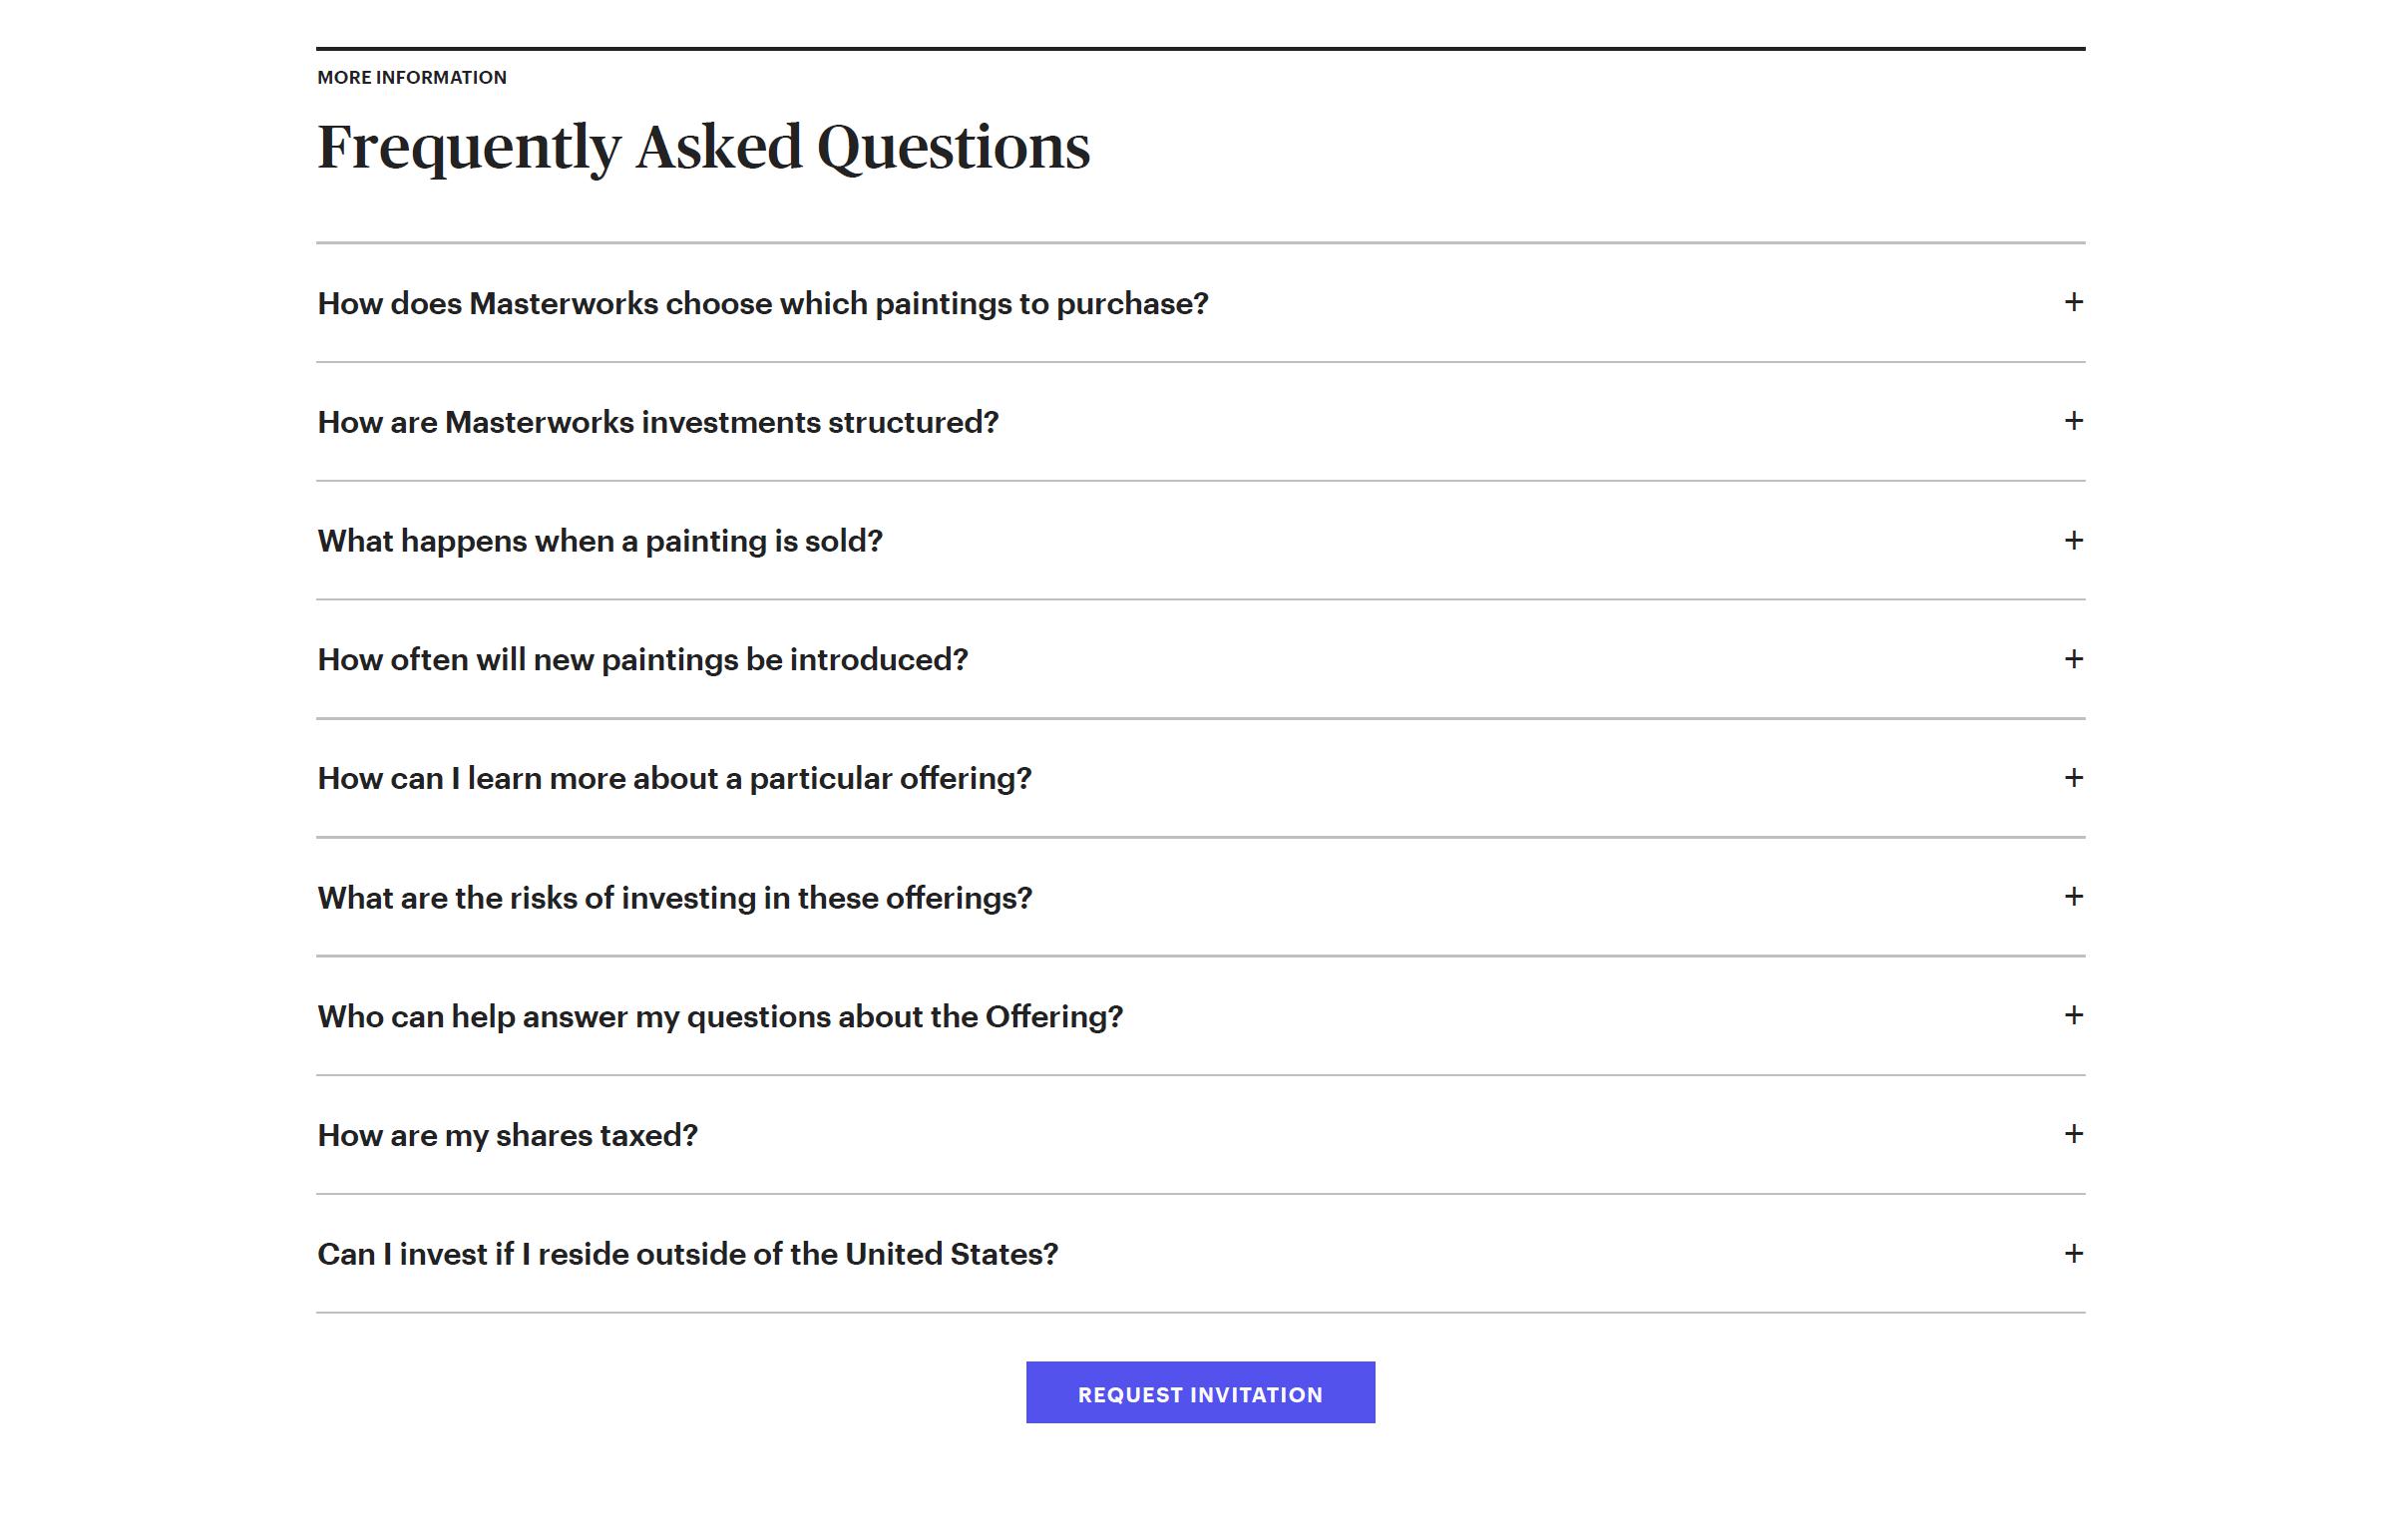Open "How can I learn more" question text
Image resolution: width=2402 pixels, height=1540 pixels.
(673, 779)
